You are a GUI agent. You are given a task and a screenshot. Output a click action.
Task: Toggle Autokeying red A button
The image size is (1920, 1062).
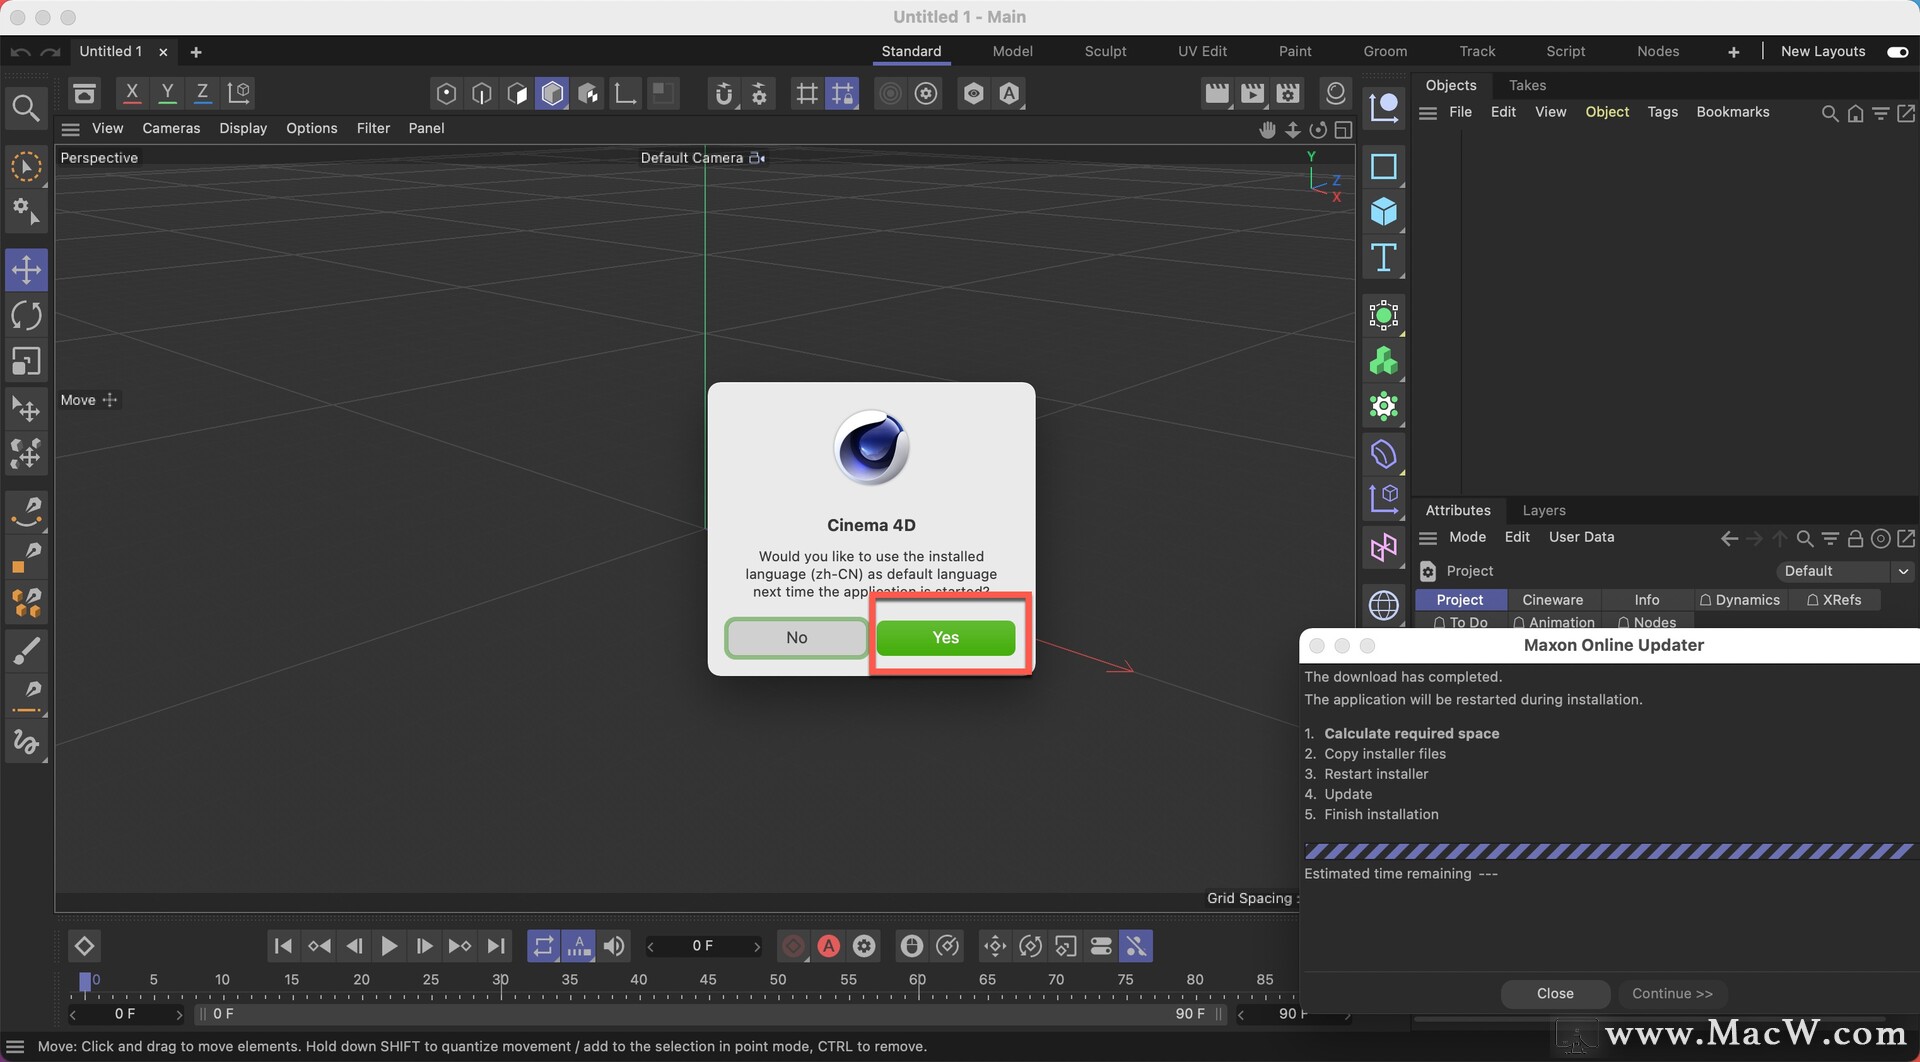point(828,946)
